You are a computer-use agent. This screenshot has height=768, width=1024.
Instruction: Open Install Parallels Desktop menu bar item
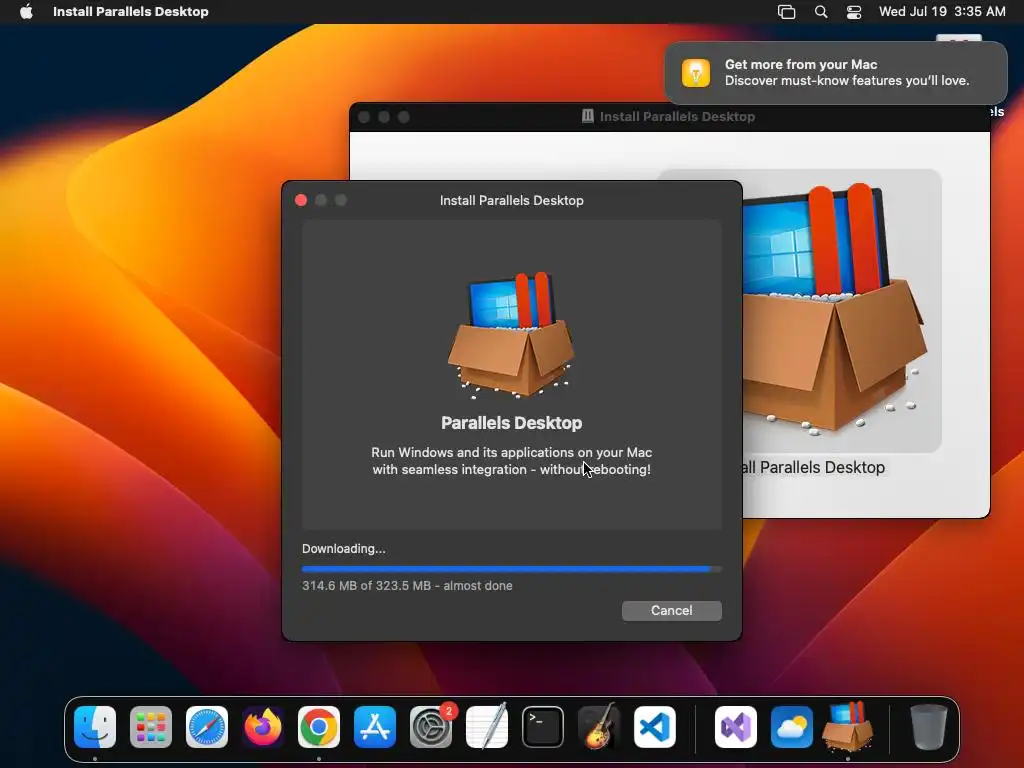(131, 12)
